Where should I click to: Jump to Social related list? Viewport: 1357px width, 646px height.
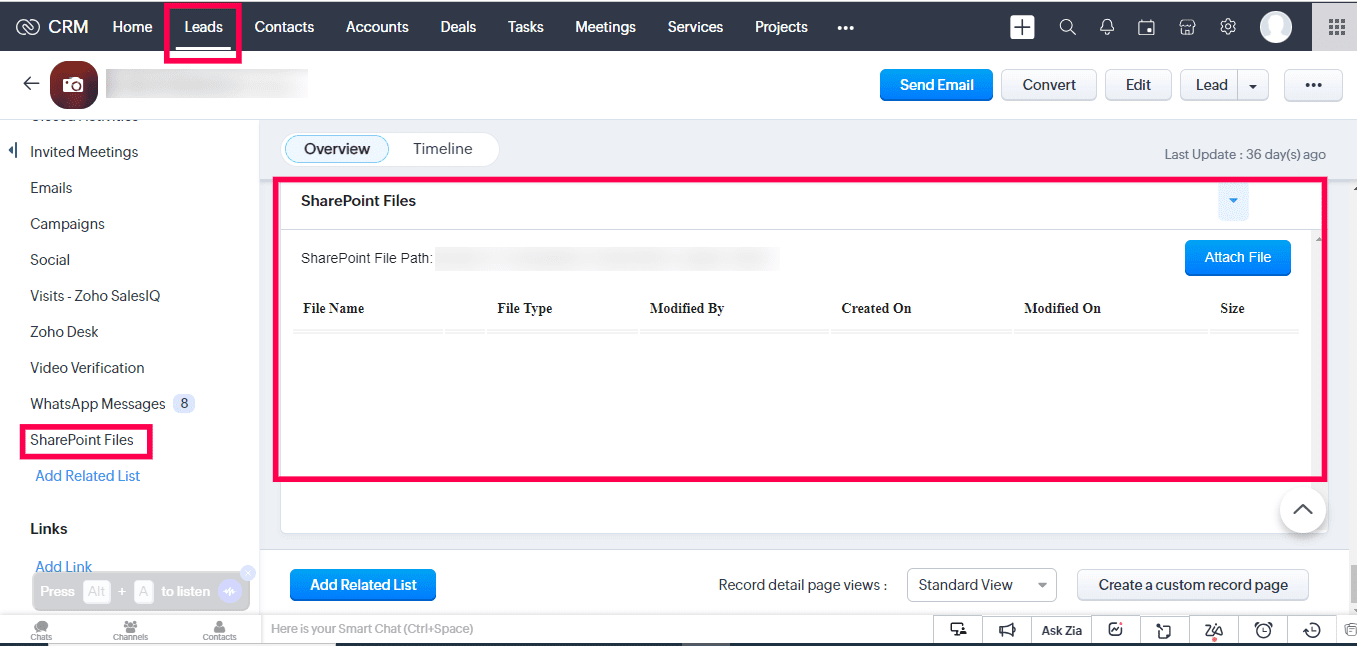(x=50, y=260)
